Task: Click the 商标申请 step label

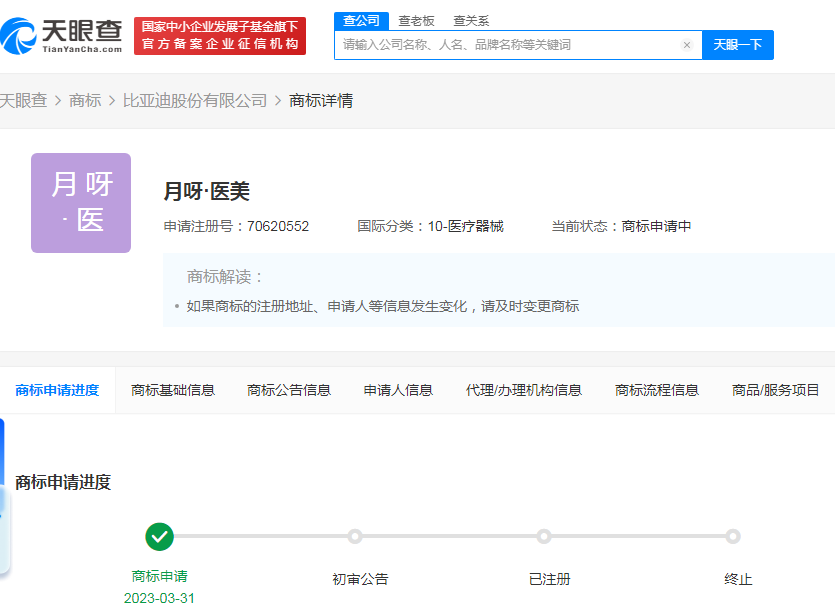Action: (x=159, y=576)
